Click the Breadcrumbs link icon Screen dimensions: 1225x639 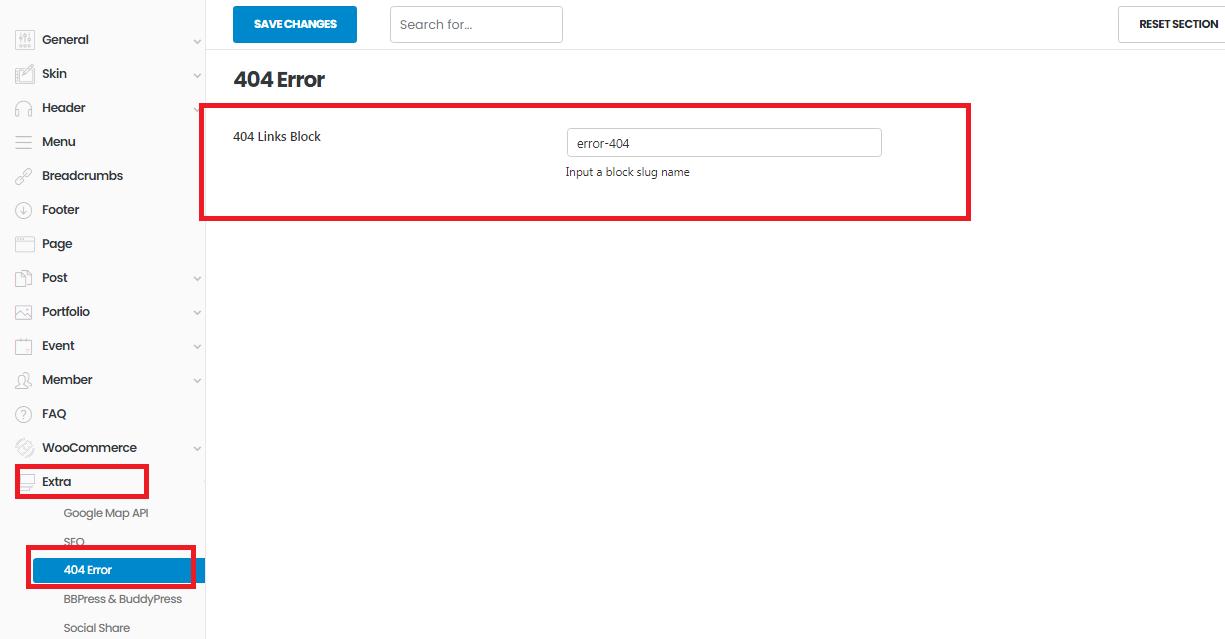(24, 176)
